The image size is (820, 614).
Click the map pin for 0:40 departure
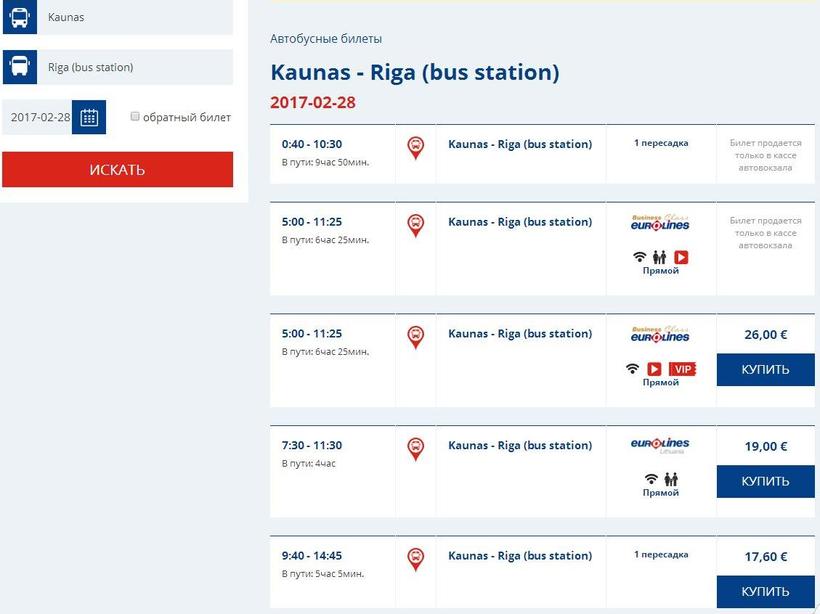pyautogui.click(x=416, y=148)
